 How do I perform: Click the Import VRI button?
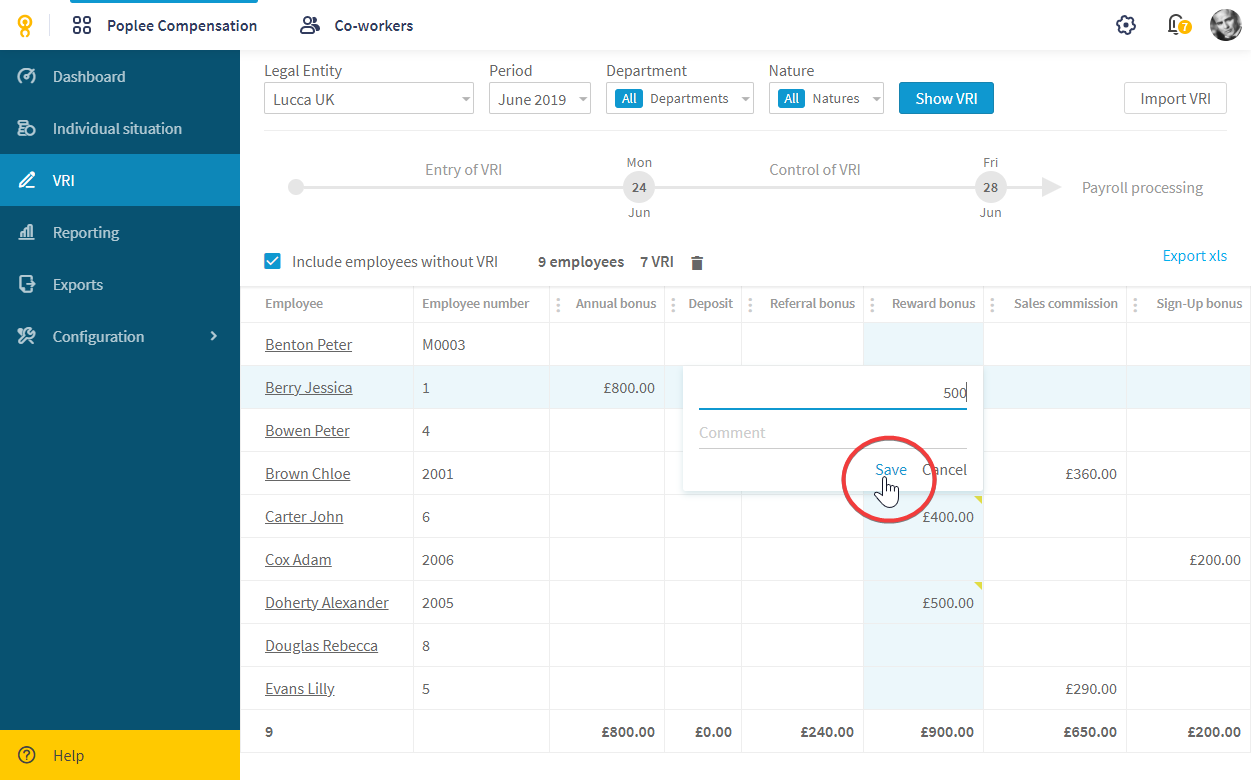[x=1176, y=98]
